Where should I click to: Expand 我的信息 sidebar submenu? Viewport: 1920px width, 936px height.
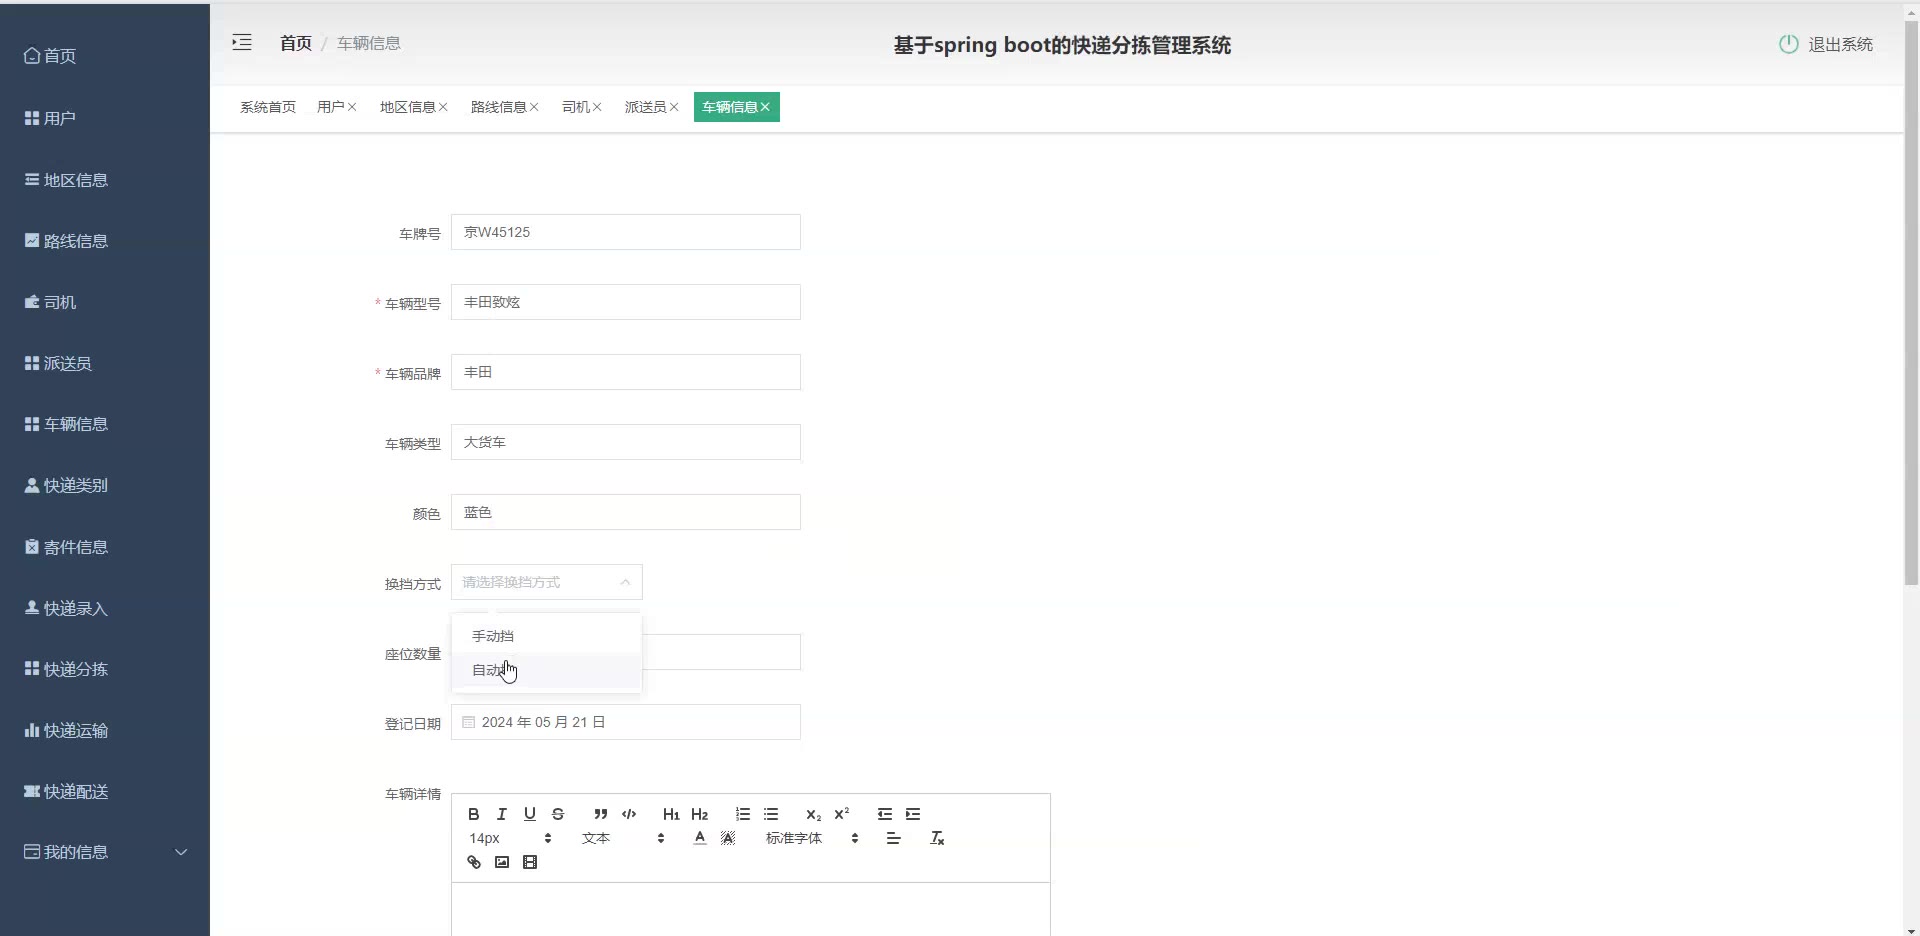pos(105,852)
